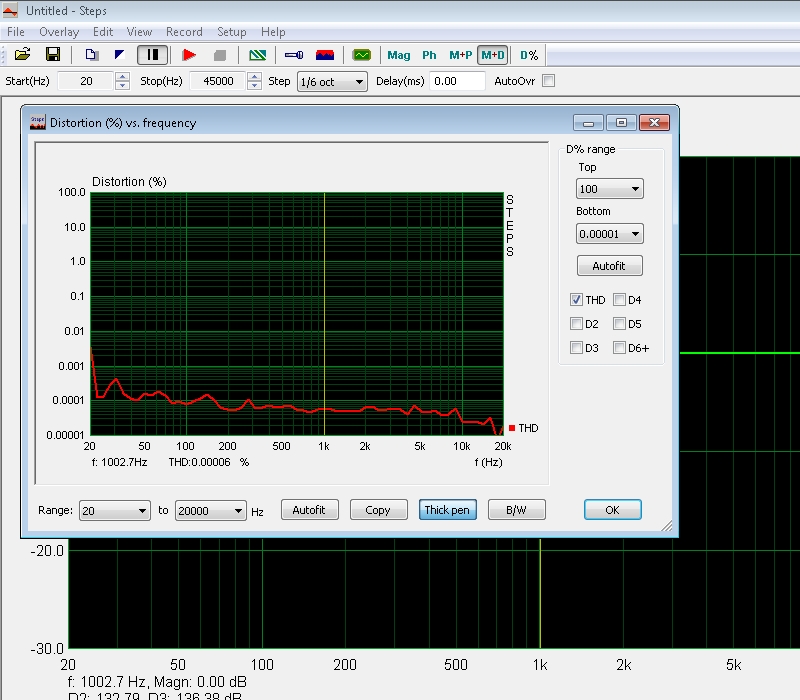Open the File menu
Image resolution: width=800 pixels, height=700 pixels.
pos(16,32)
